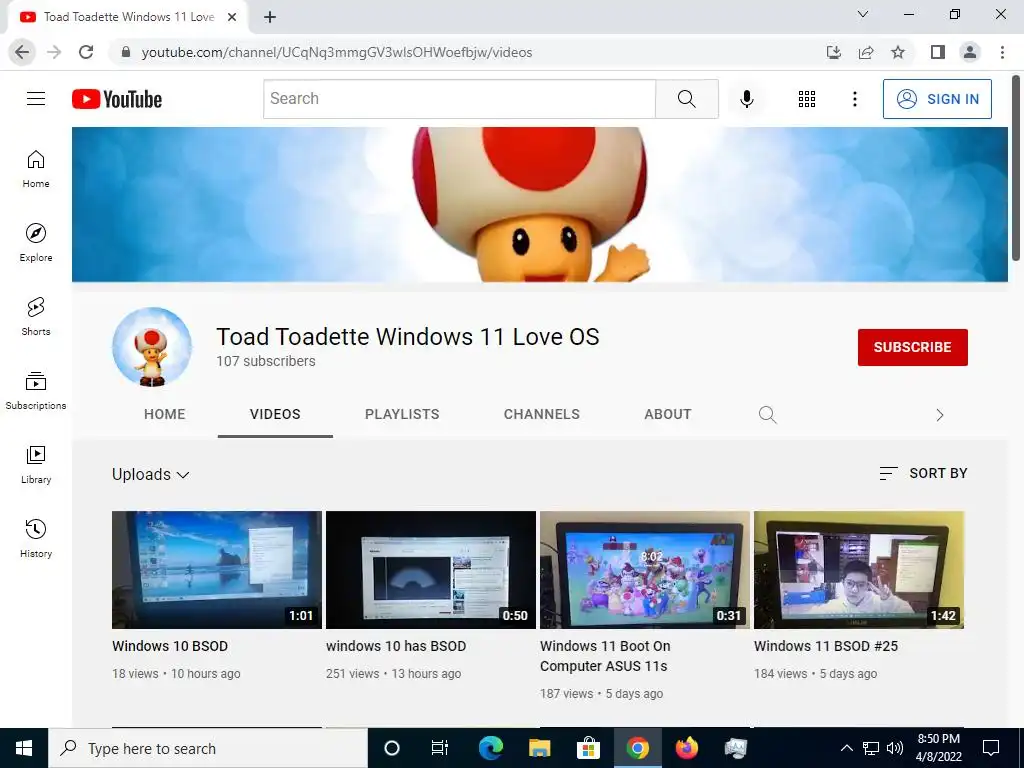Image resolution: width=1024 pixels, height=768 pixels.
Task: Click the 0:31 Mario wallpaper thumbnail
Action: (645, 569)
